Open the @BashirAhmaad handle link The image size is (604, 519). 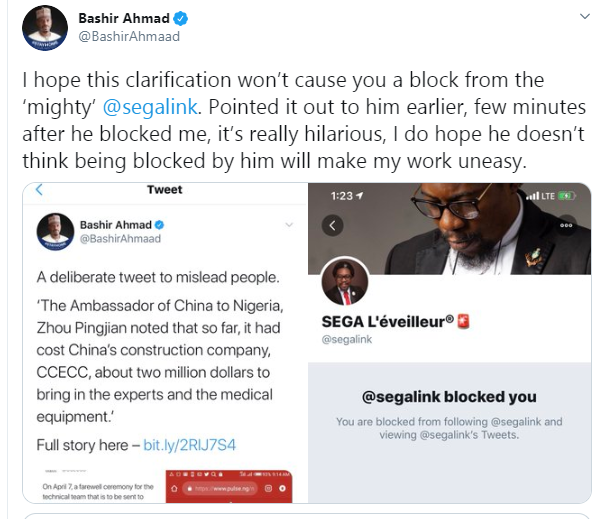point(129,36)
